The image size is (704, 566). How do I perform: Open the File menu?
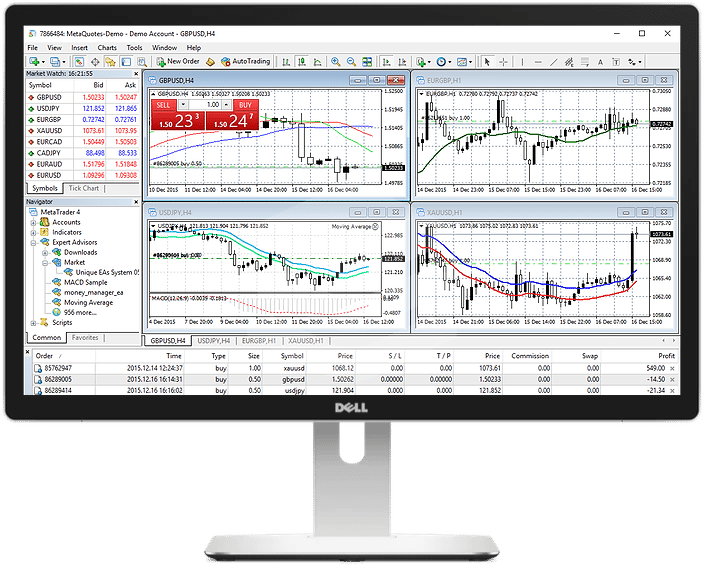tap(32, 48)
